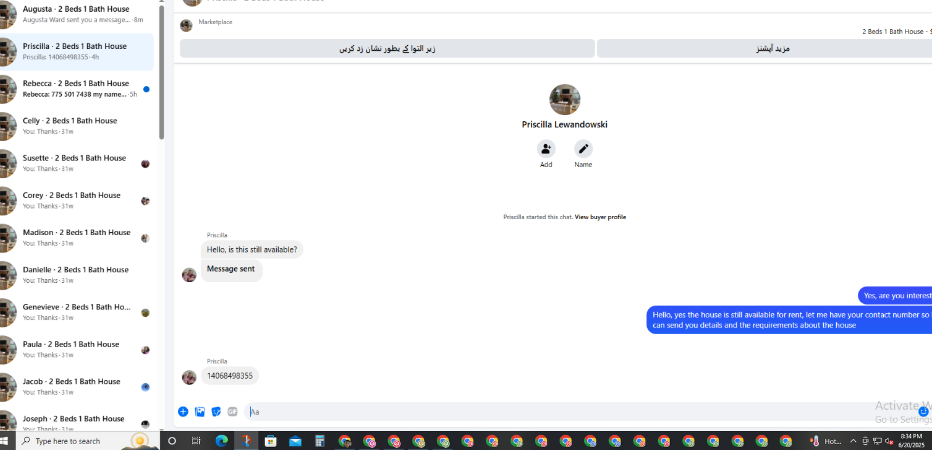Open the Celly conversation in chat list
Screen dimensions: 932x450
point(77,126)
